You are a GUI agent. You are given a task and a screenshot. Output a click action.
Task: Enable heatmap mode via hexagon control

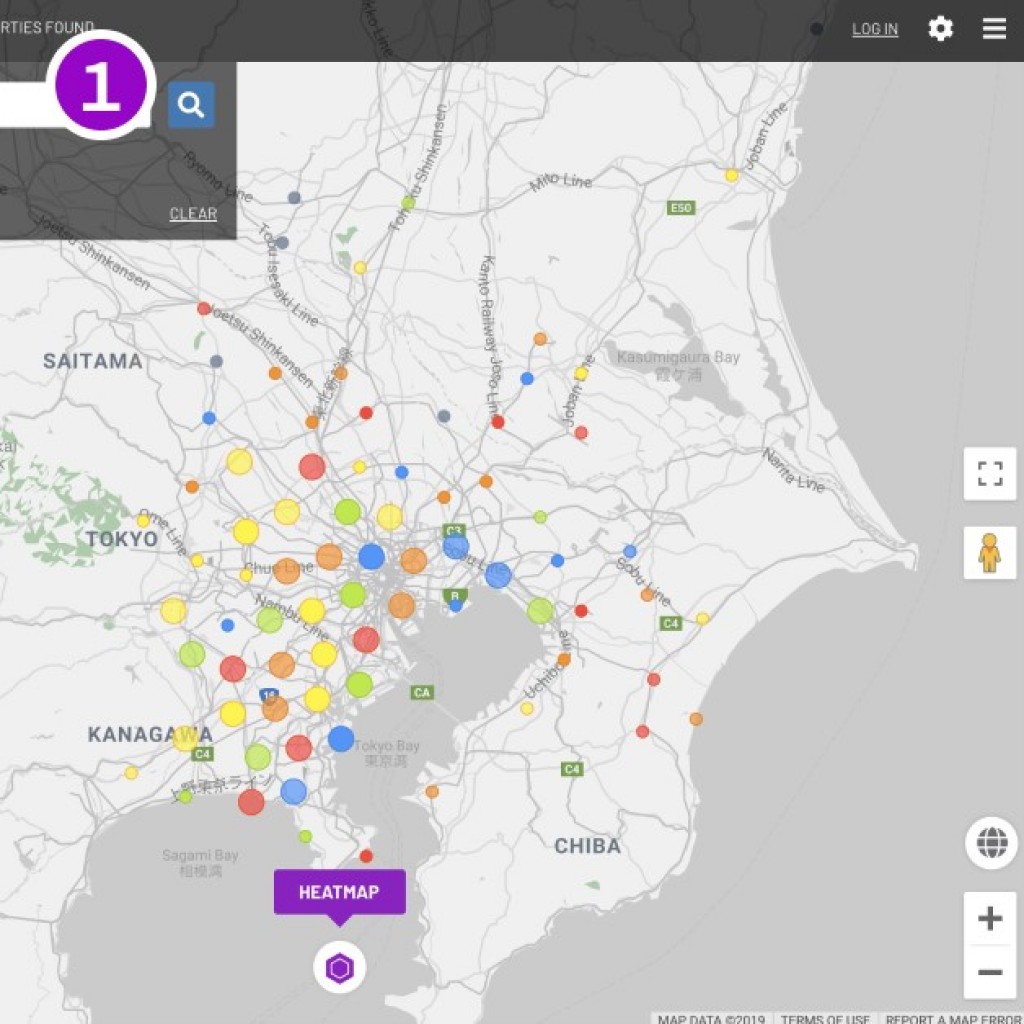pyautogui.click(x=340, y=967)
